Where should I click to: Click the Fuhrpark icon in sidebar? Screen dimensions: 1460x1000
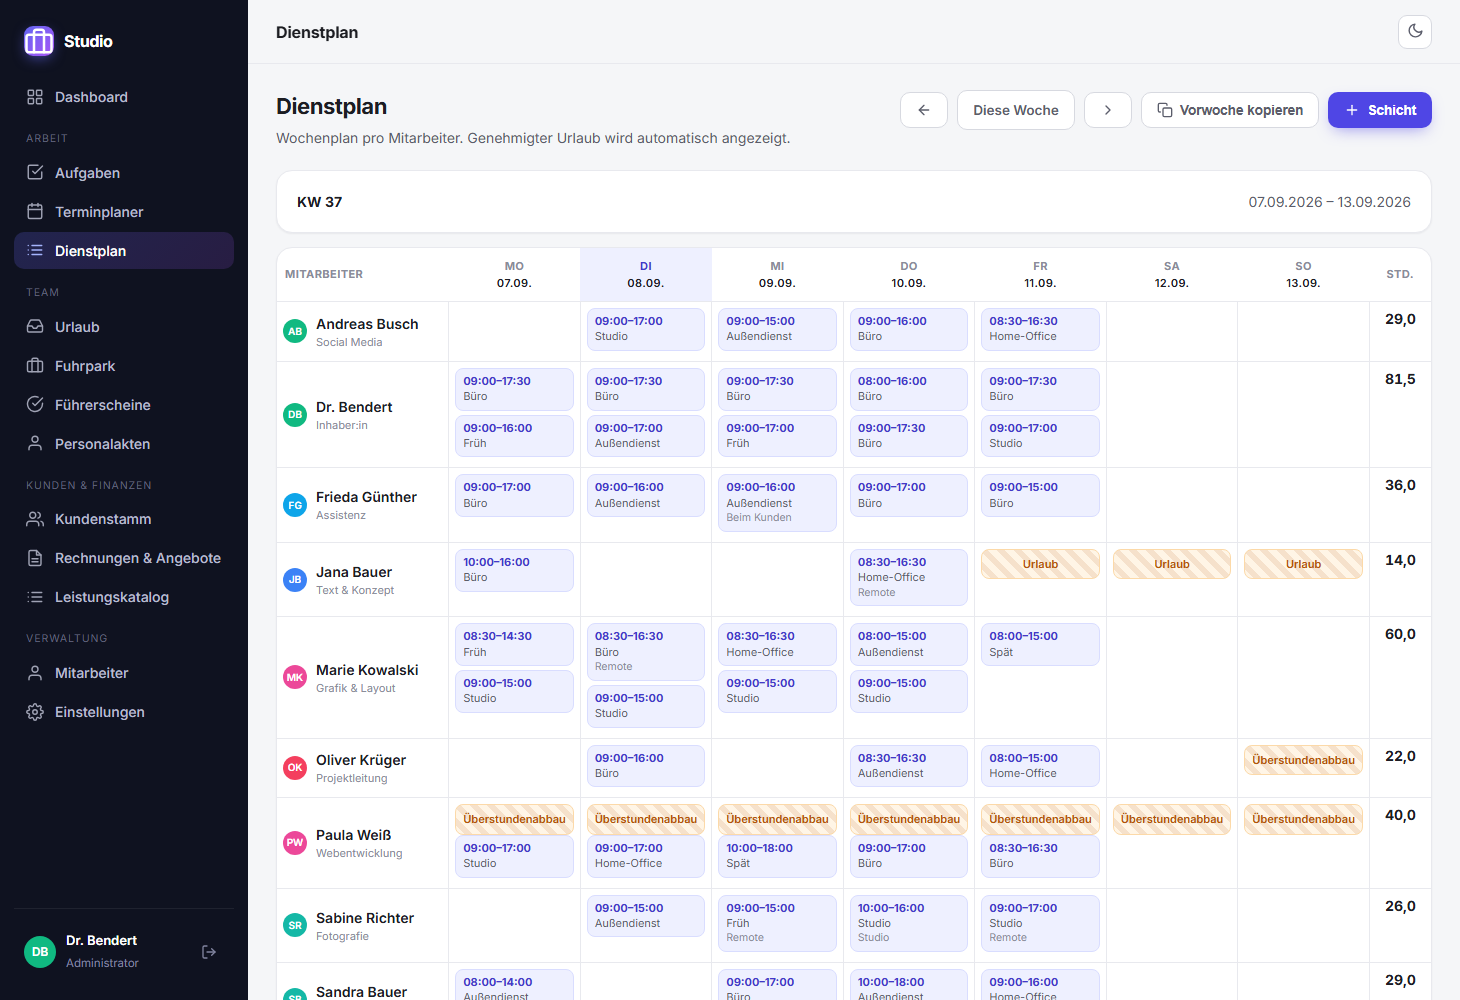pyautogui.click(x=35, y=366)
